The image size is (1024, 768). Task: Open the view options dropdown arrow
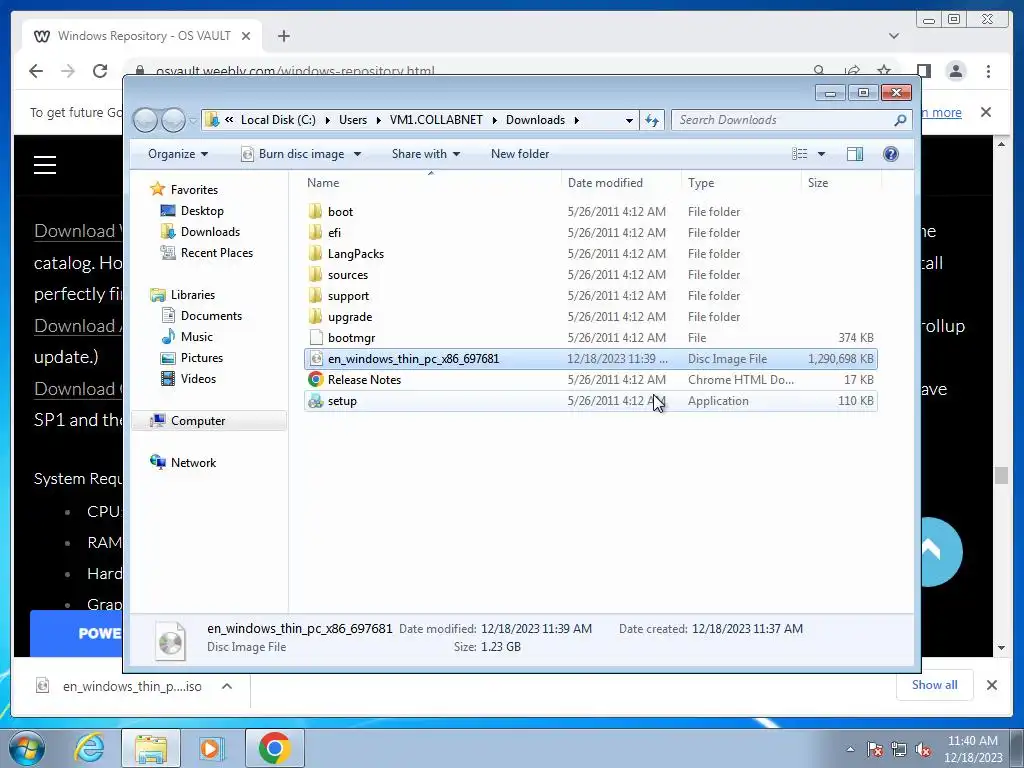coord(821,153)
